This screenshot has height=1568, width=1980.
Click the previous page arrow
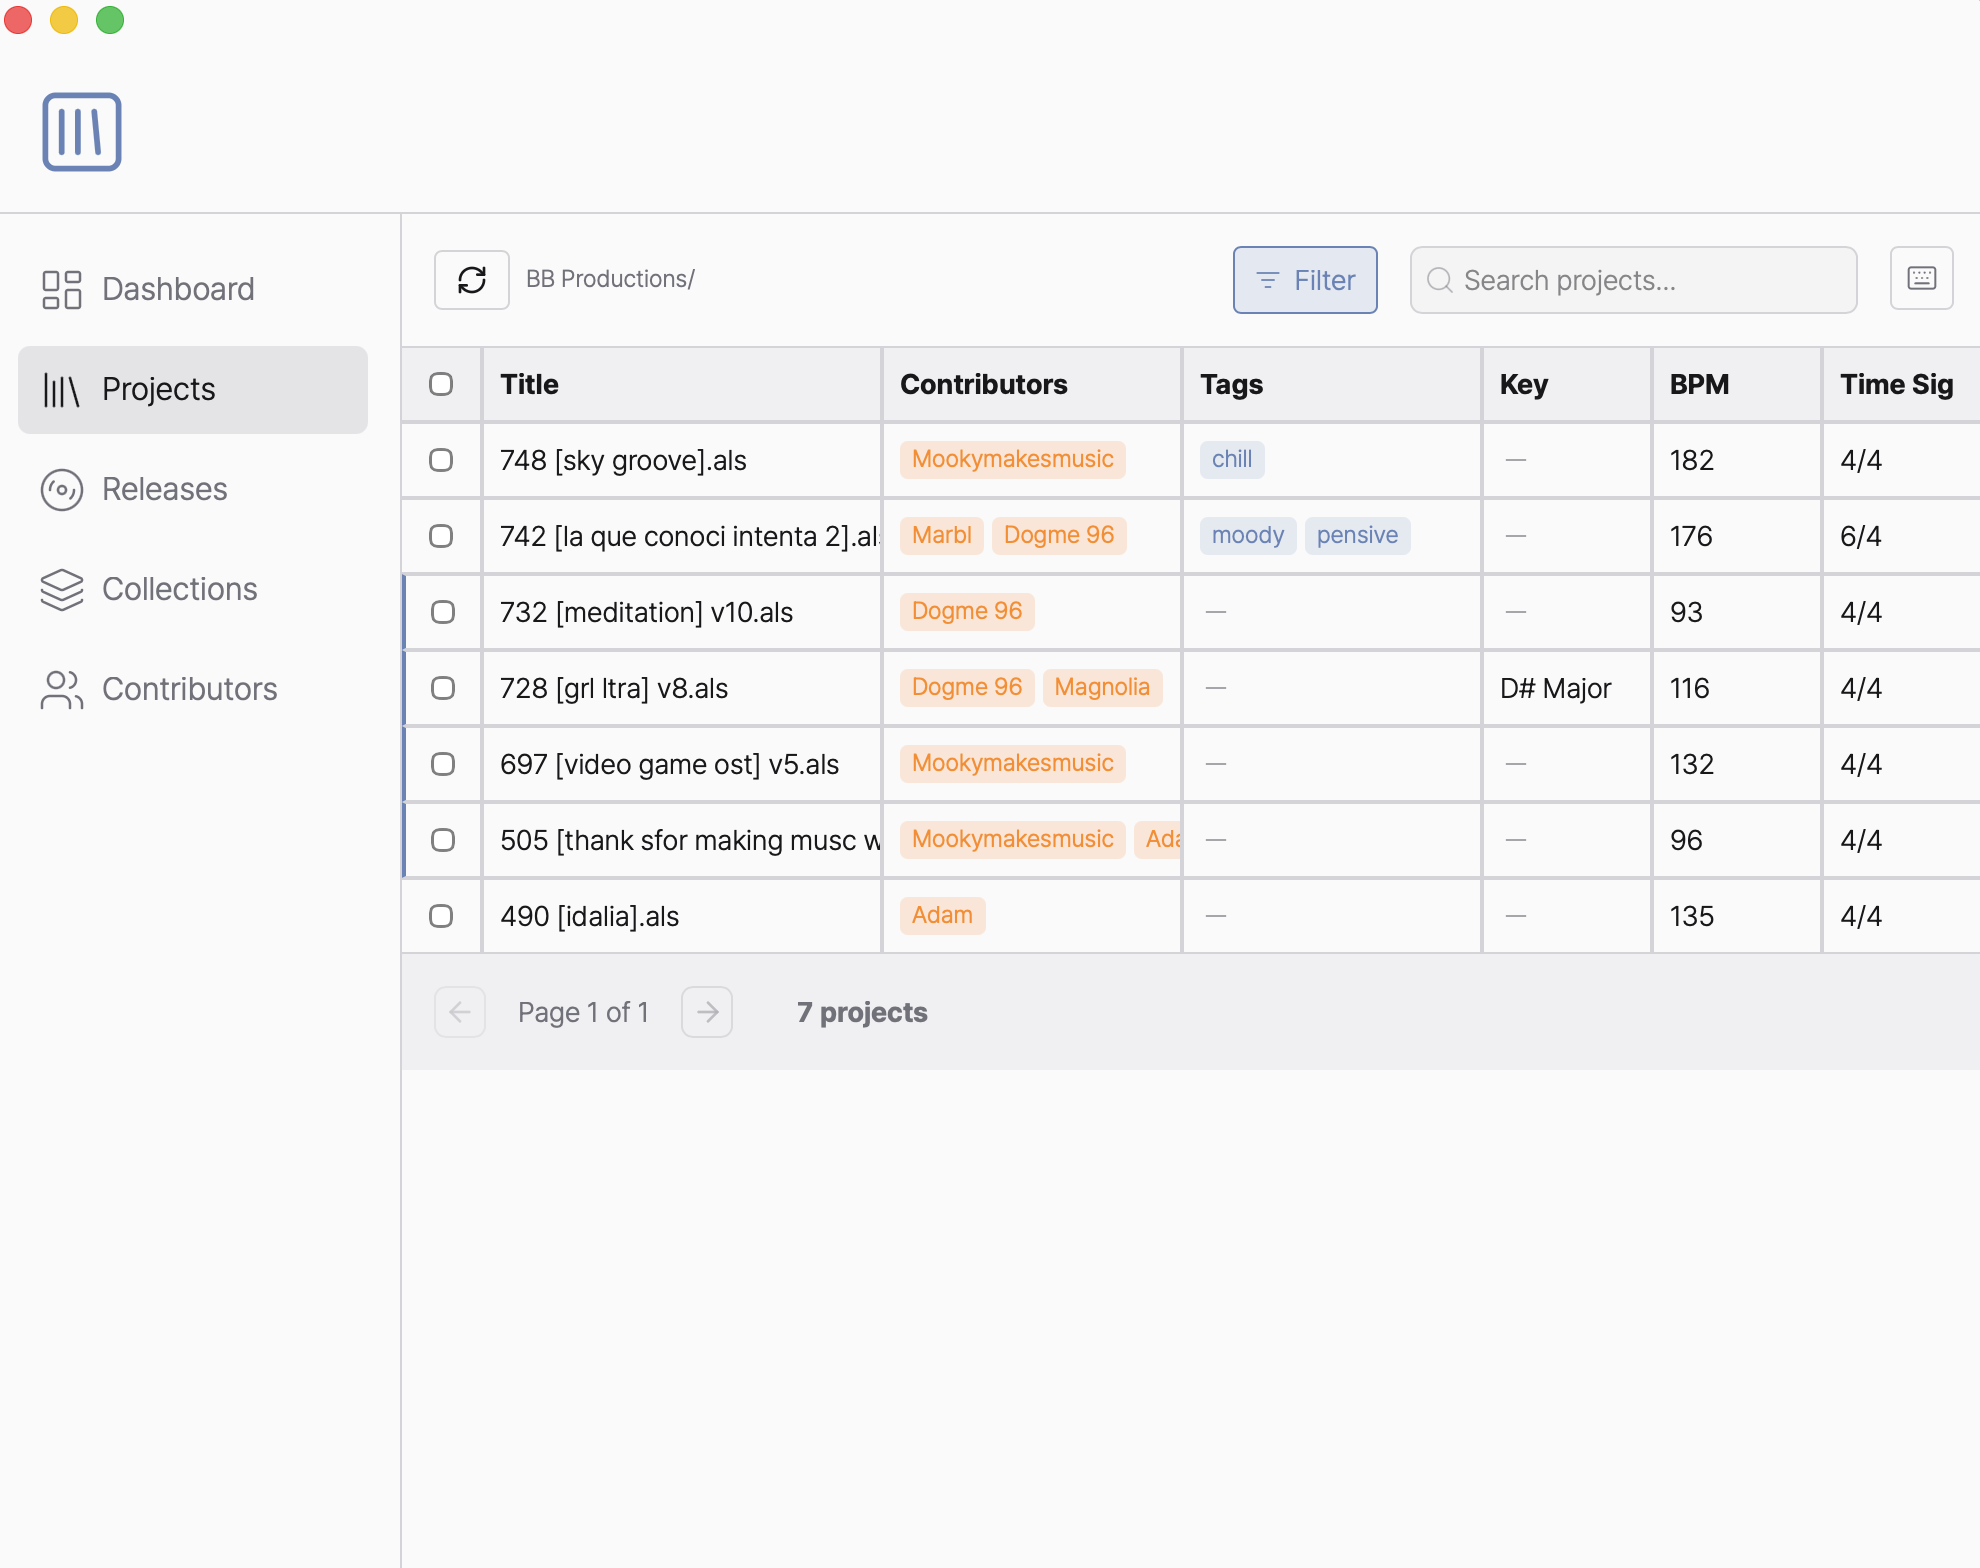coord(460,1012)
